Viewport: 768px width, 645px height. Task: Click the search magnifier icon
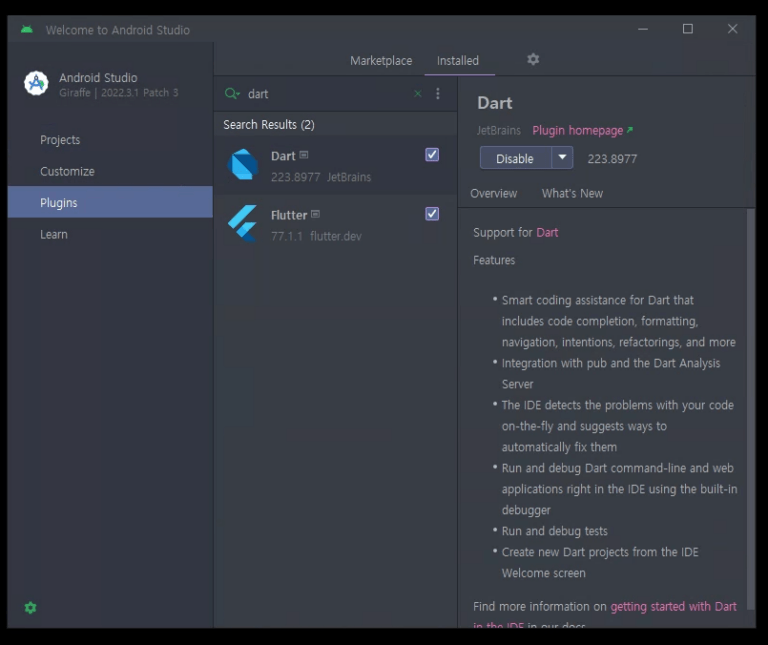tap(232, 94)
